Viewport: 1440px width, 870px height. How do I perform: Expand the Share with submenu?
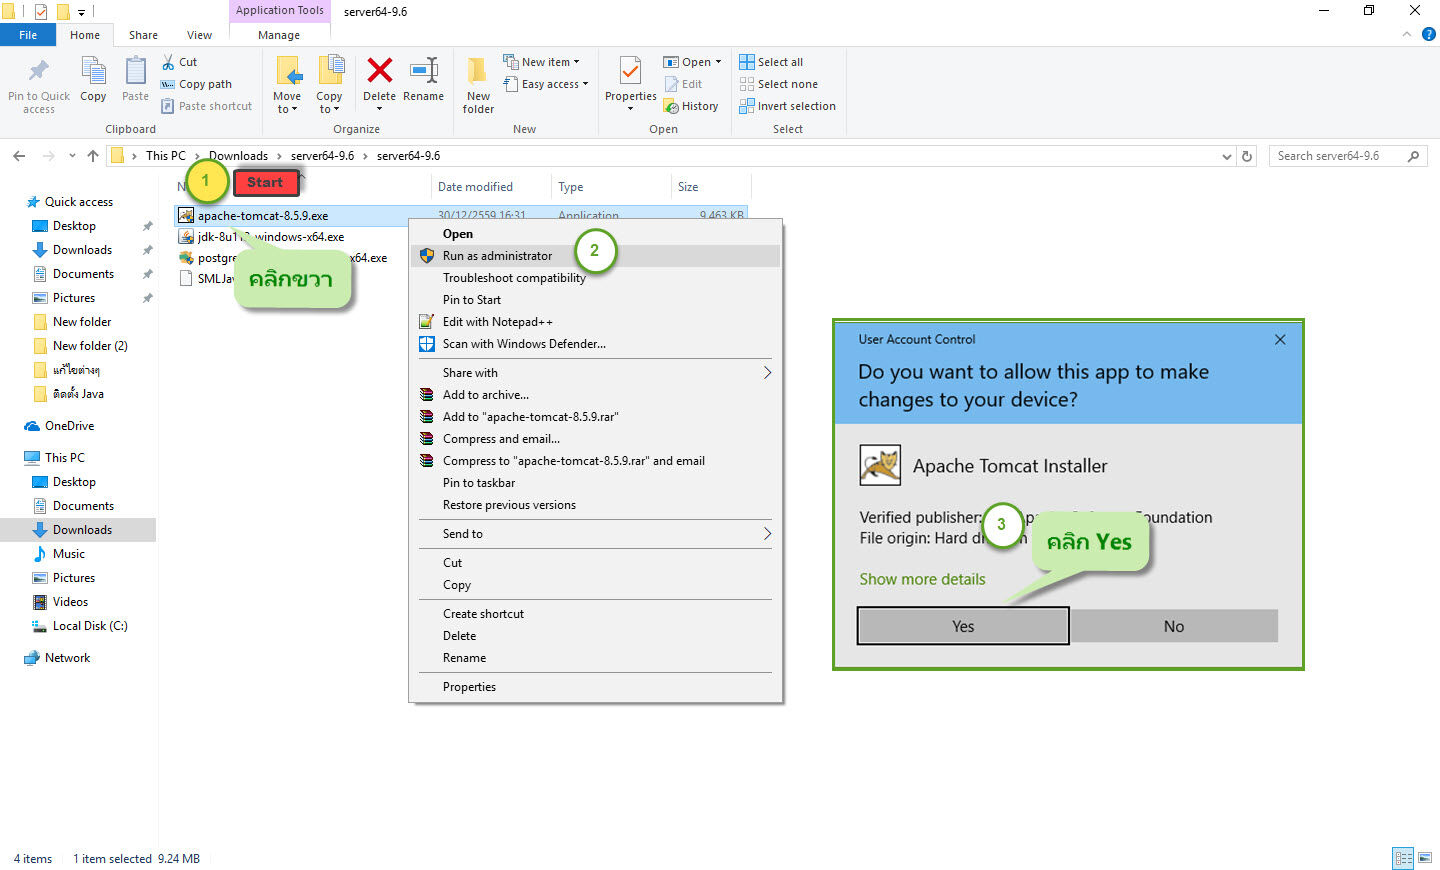click(596, 373)
